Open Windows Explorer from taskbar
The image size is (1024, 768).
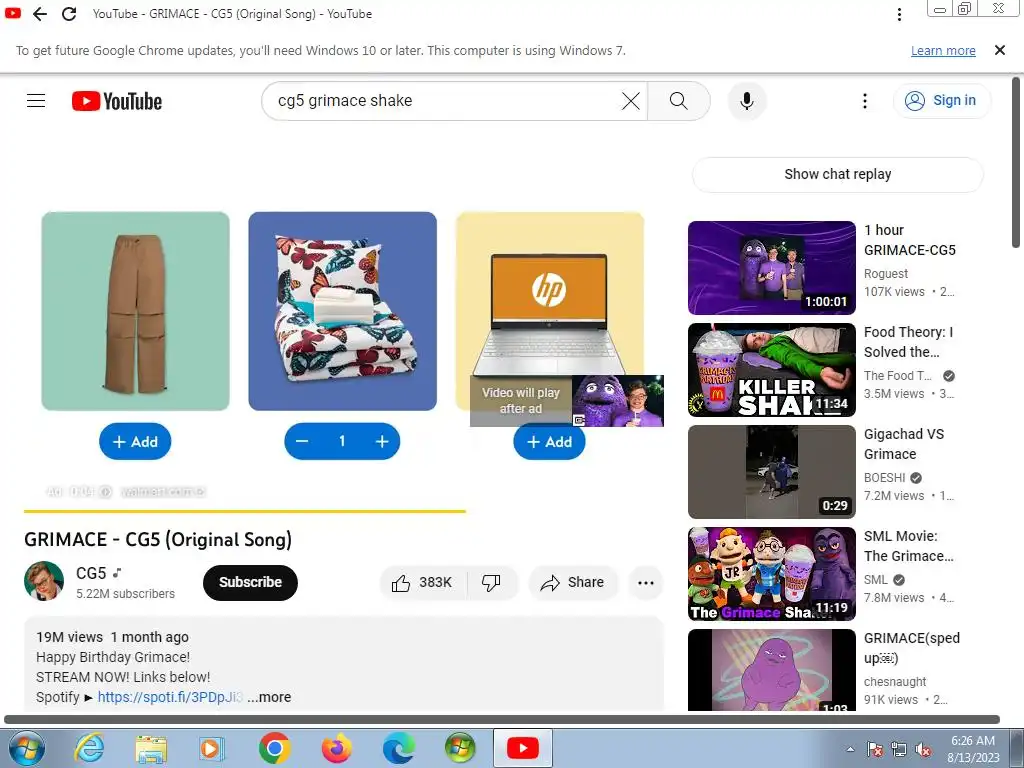coord(151,748)
